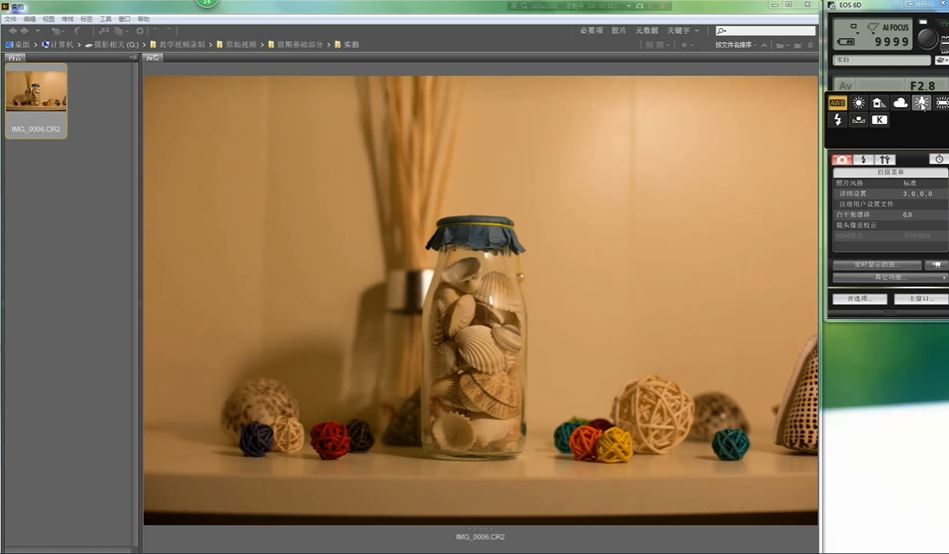Select the Shade house white balance icon
Image resolution: width=949 pixels, height=554 pixels.
(x=879, y=103)
